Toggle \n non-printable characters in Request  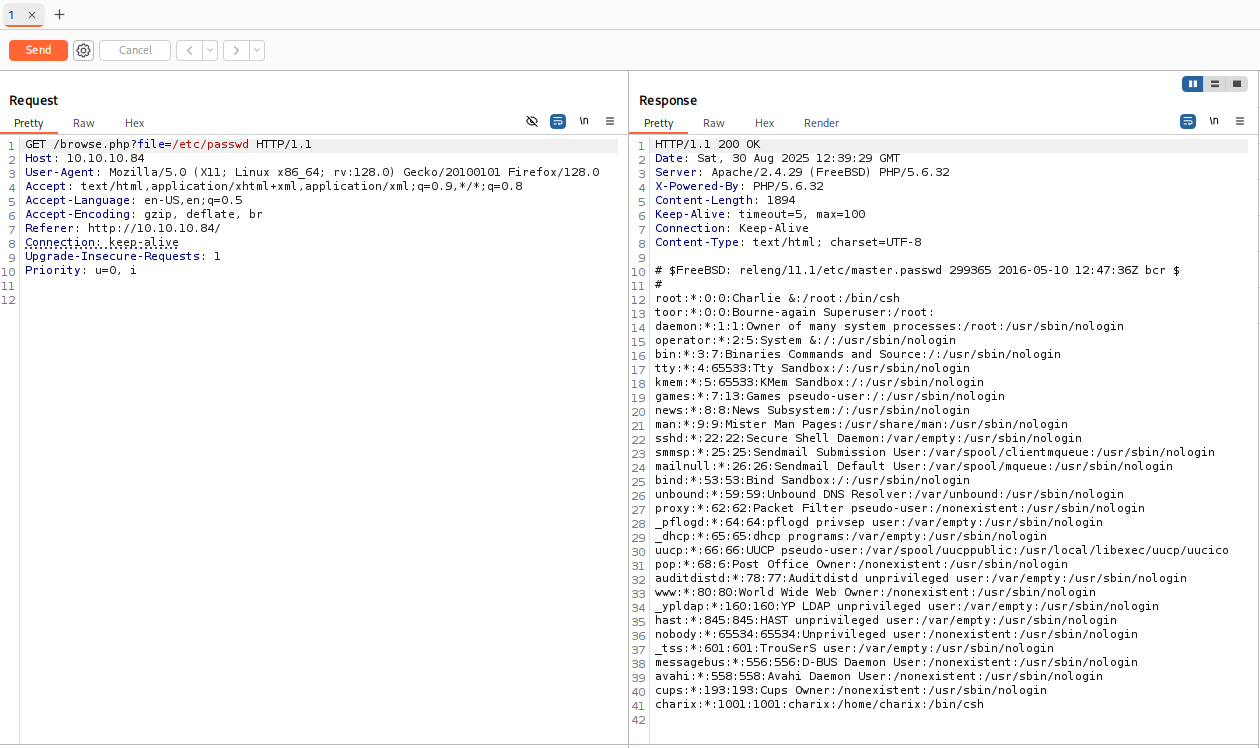coord(584,121)
